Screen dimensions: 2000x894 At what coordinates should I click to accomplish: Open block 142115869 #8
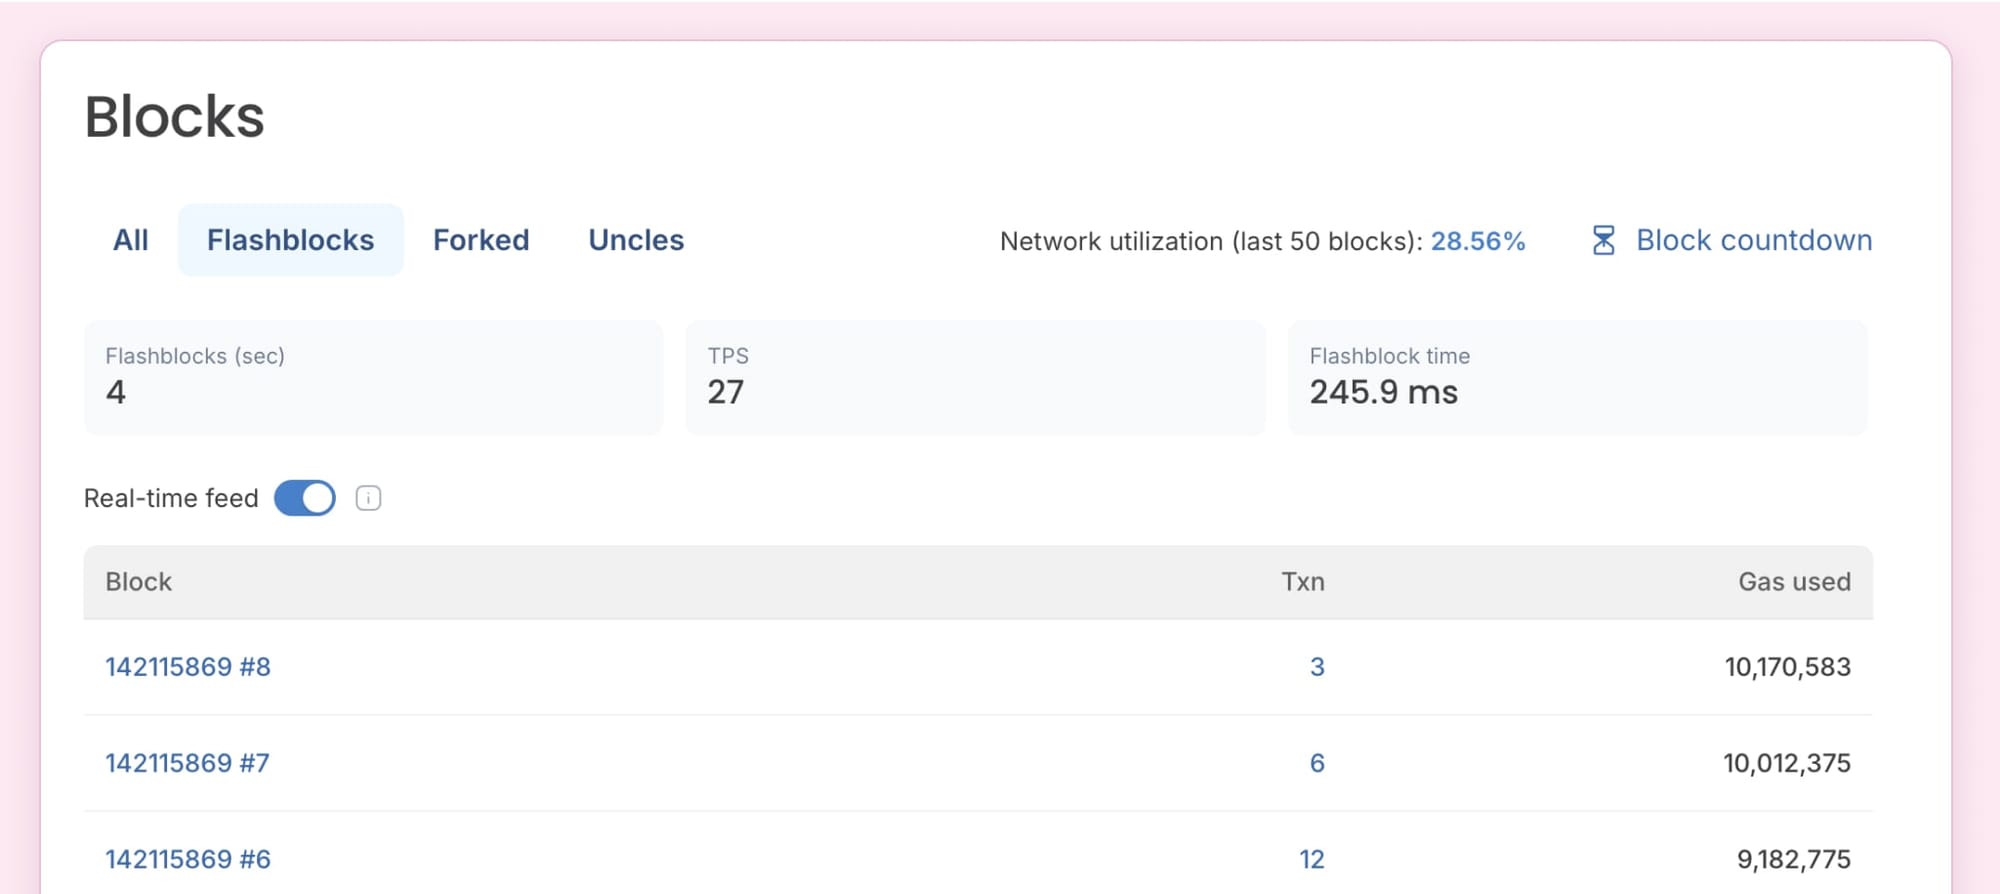(x=188, y=667)
